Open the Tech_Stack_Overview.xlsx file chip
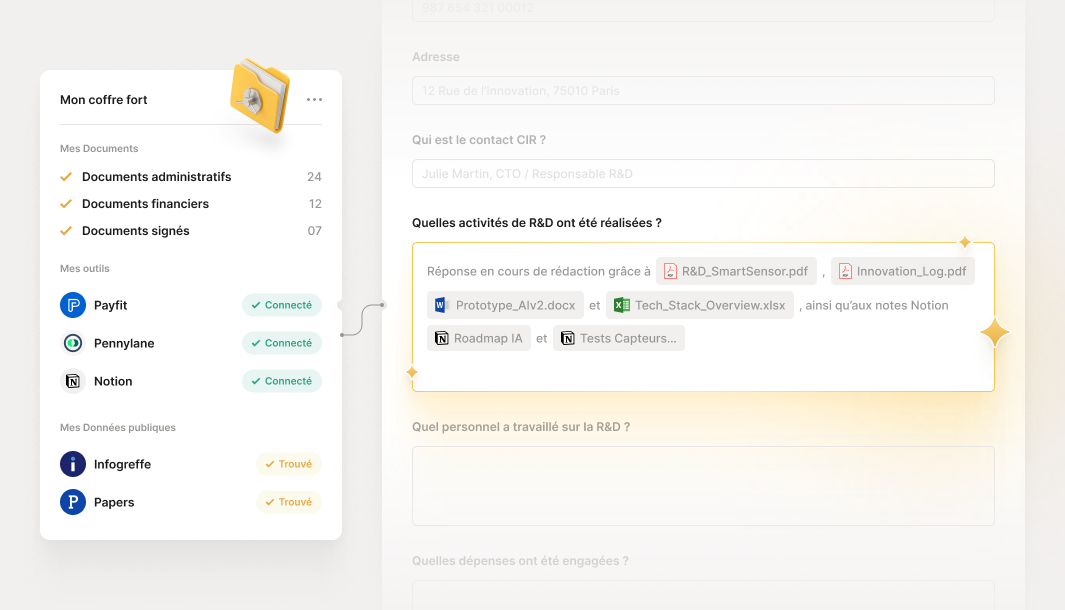1065x610 pixels. tap(700, 305)
